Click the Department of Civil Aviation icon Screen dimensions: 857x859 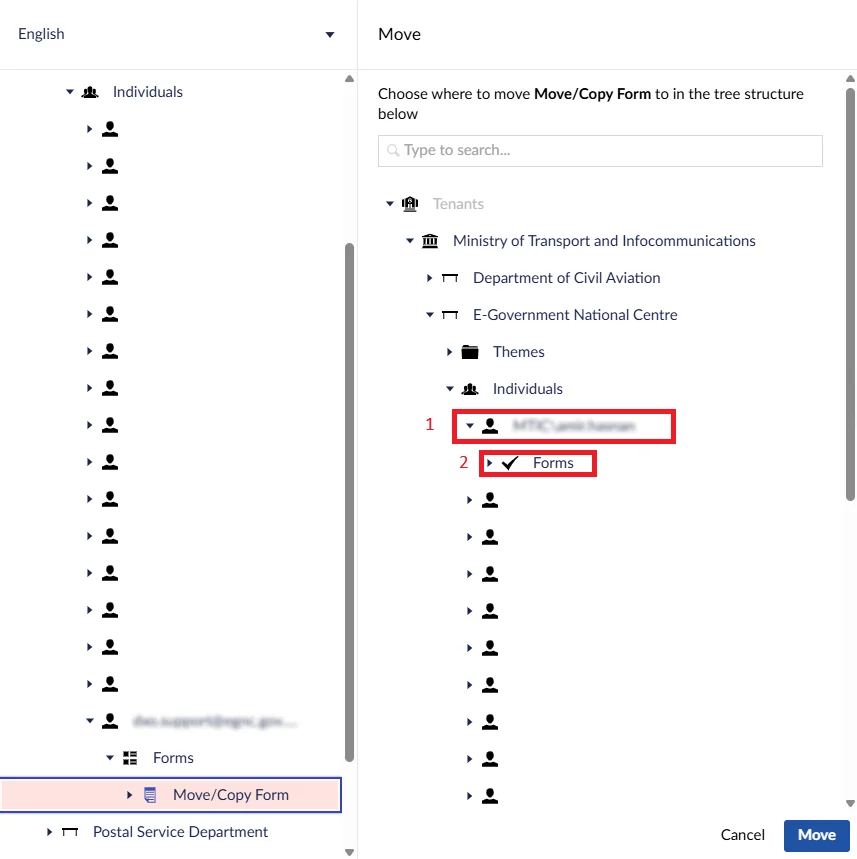[450, 278]
